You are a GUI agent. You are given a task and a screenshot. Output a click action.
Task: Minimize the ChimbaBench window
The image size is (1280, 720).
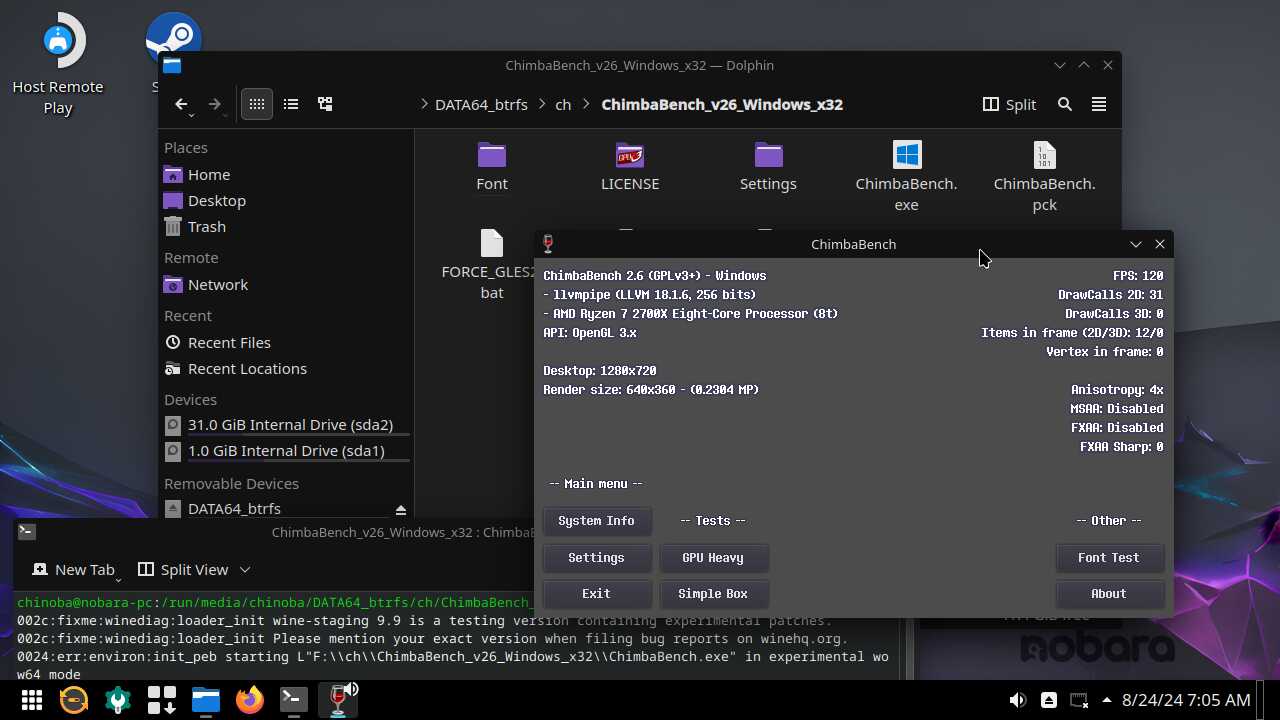click(x=1136, y=244)
